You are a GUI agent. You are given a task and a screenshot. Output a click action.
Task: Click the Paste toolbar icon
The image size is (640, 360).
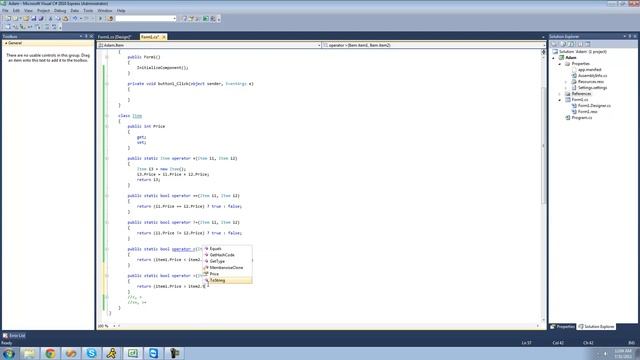(x=65, y=18)
